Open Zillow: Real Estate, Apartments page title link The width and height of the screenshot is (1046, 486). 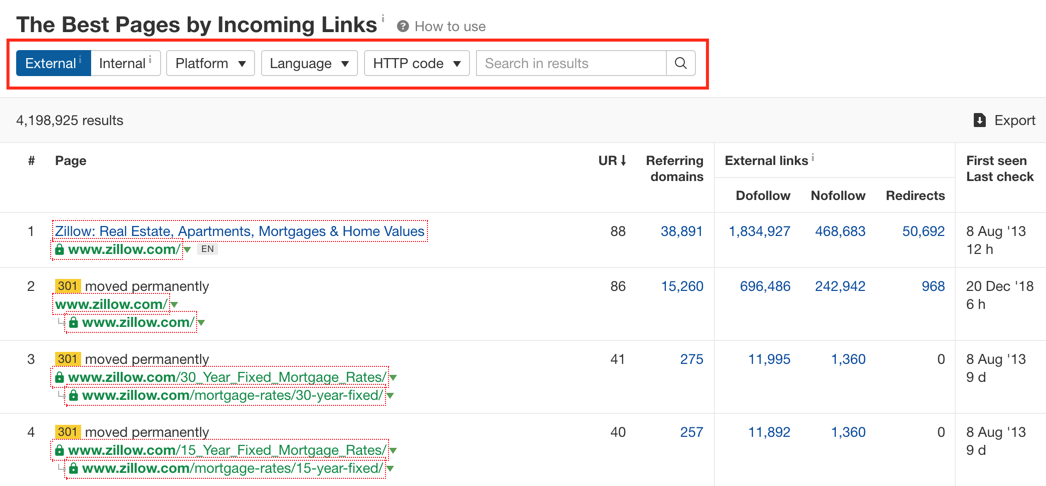(x=239, y=231)
